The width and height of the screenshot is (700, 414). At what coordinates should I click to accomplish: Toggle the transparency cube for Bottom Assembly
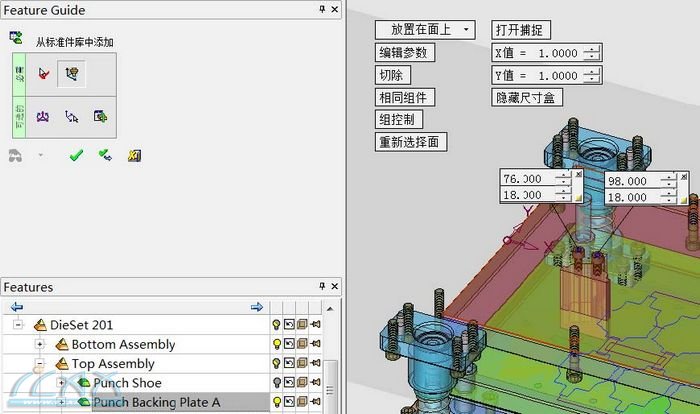coord(302,343)
